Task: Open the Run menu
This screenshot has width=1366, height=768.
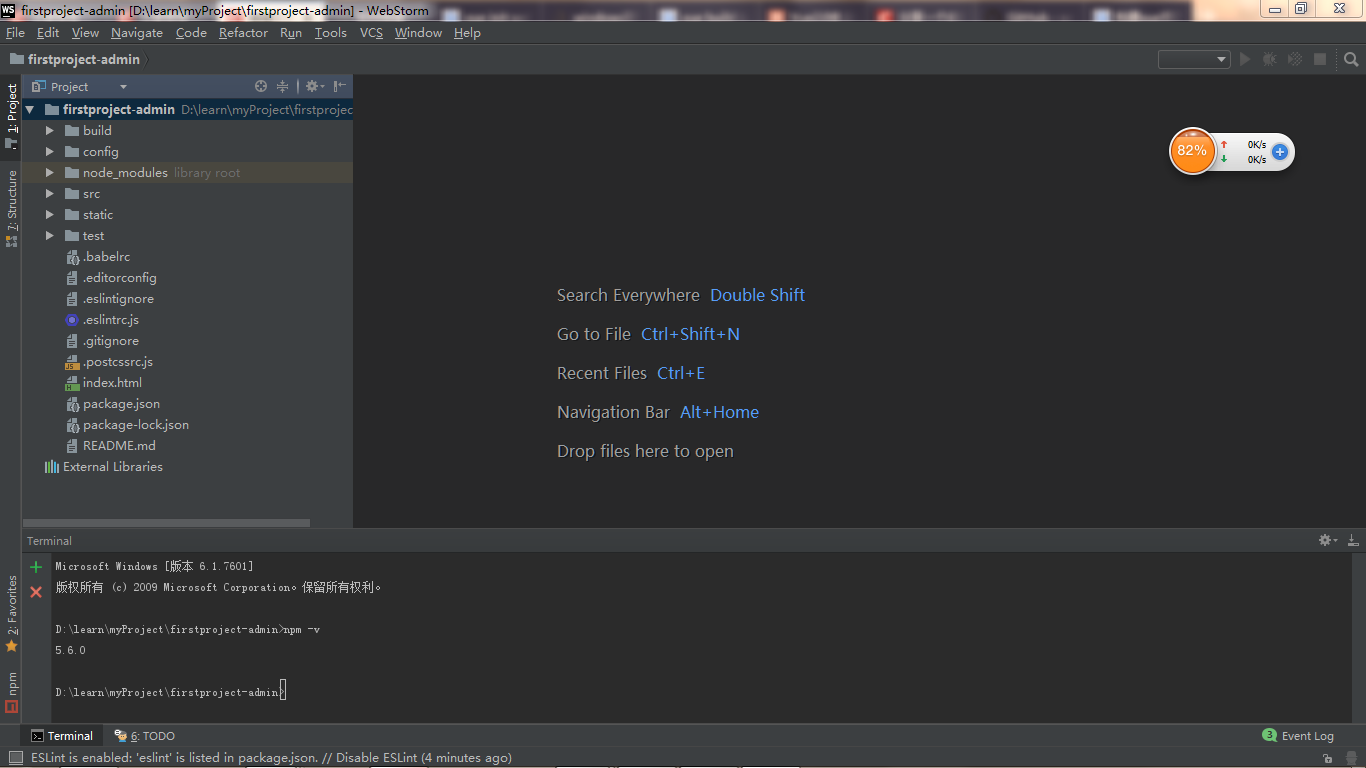Action: (x=291, y=33)
